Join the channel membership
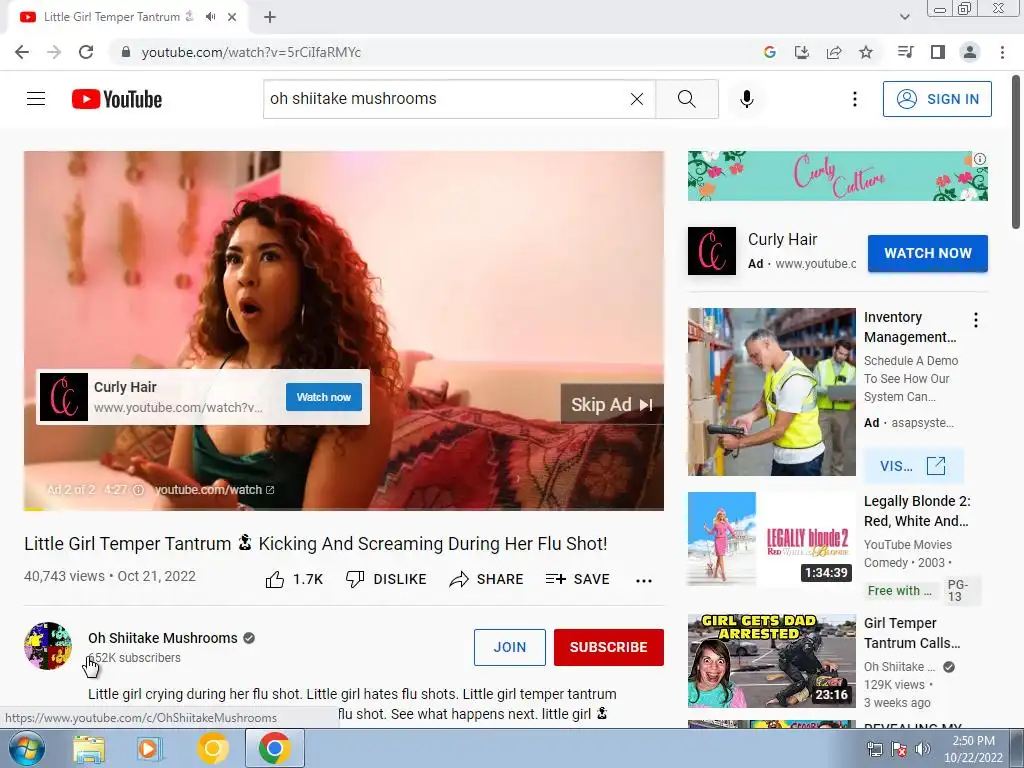Screen dimensions: 1024x768 [509, 647]
